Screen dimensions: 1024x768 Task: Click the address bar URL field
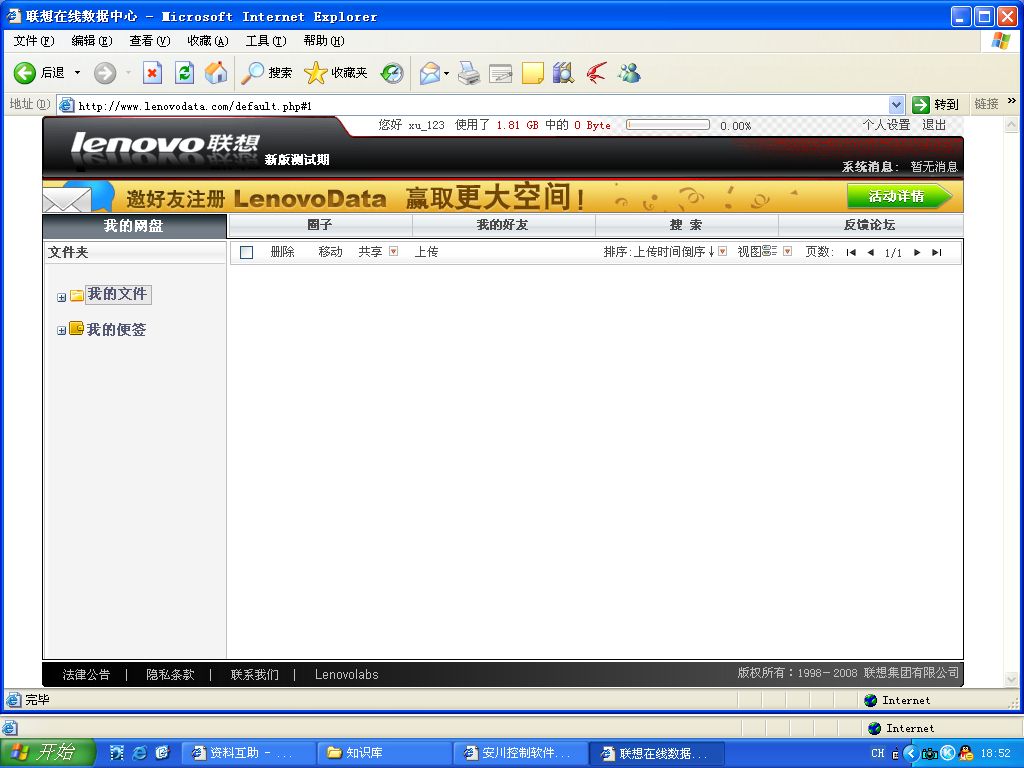pyautogui.click(x=480, y=105)
